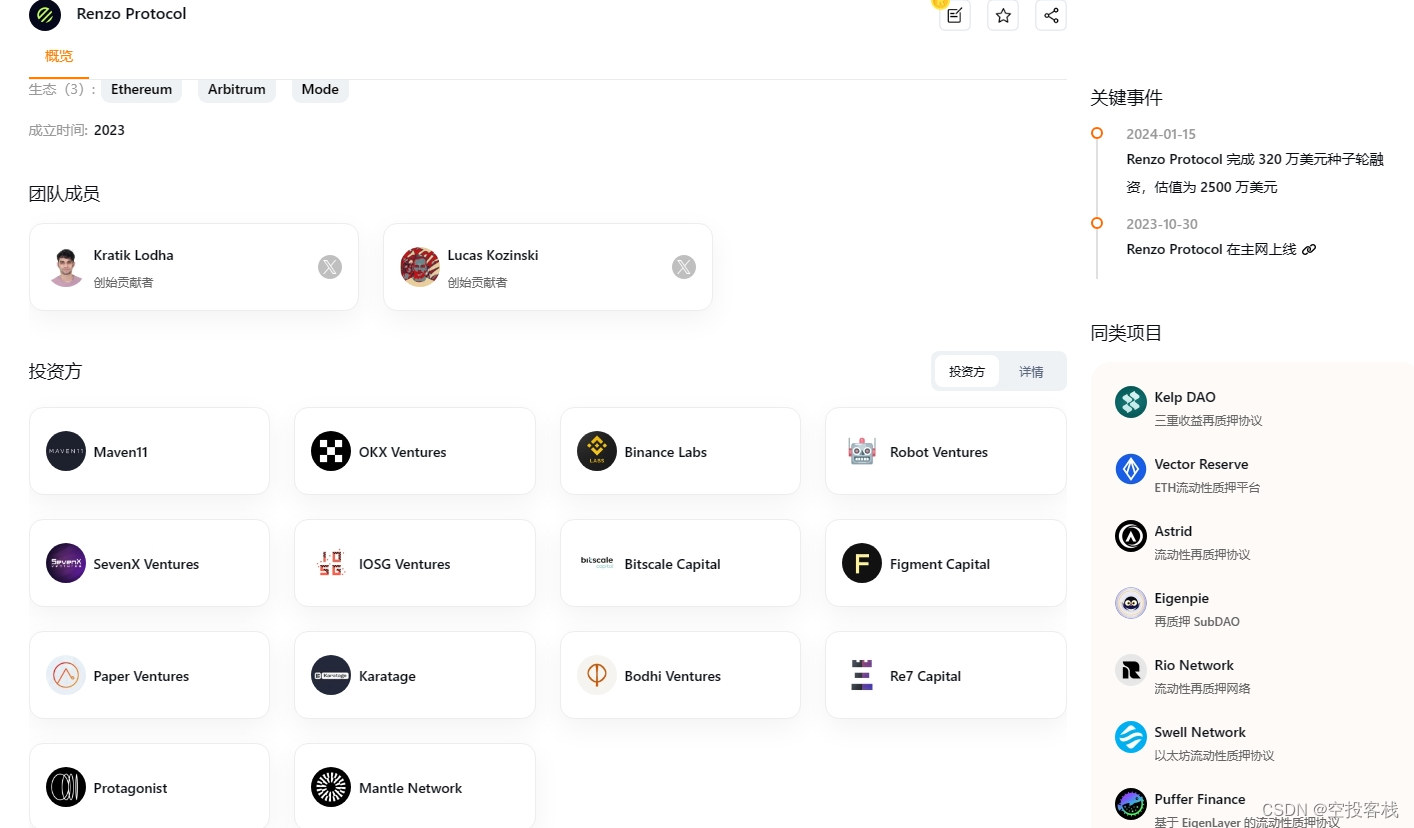Select the Ethereum ecosystem tag
The width and height of the screenshot is (1414, 828).
[x=142, y=89]
